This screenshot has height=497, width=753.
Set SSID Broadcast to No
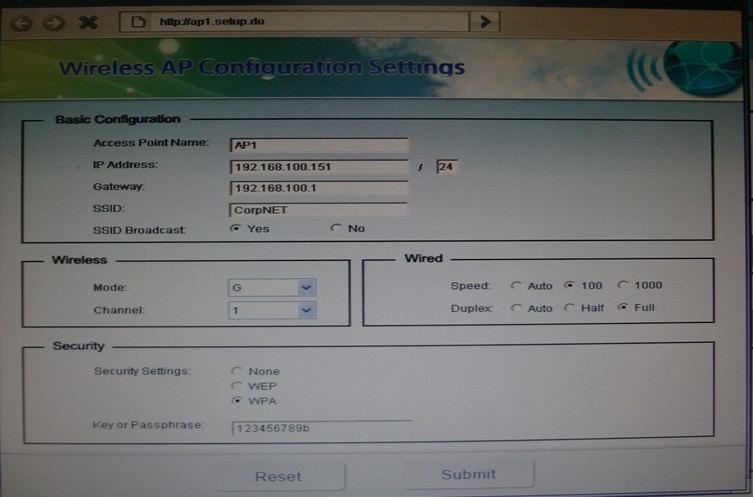point(336,228)
